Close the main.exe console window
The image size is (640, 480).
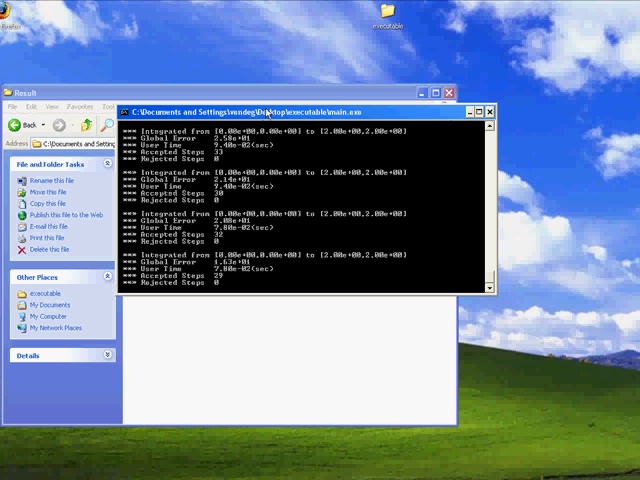(x=490, y=112)
